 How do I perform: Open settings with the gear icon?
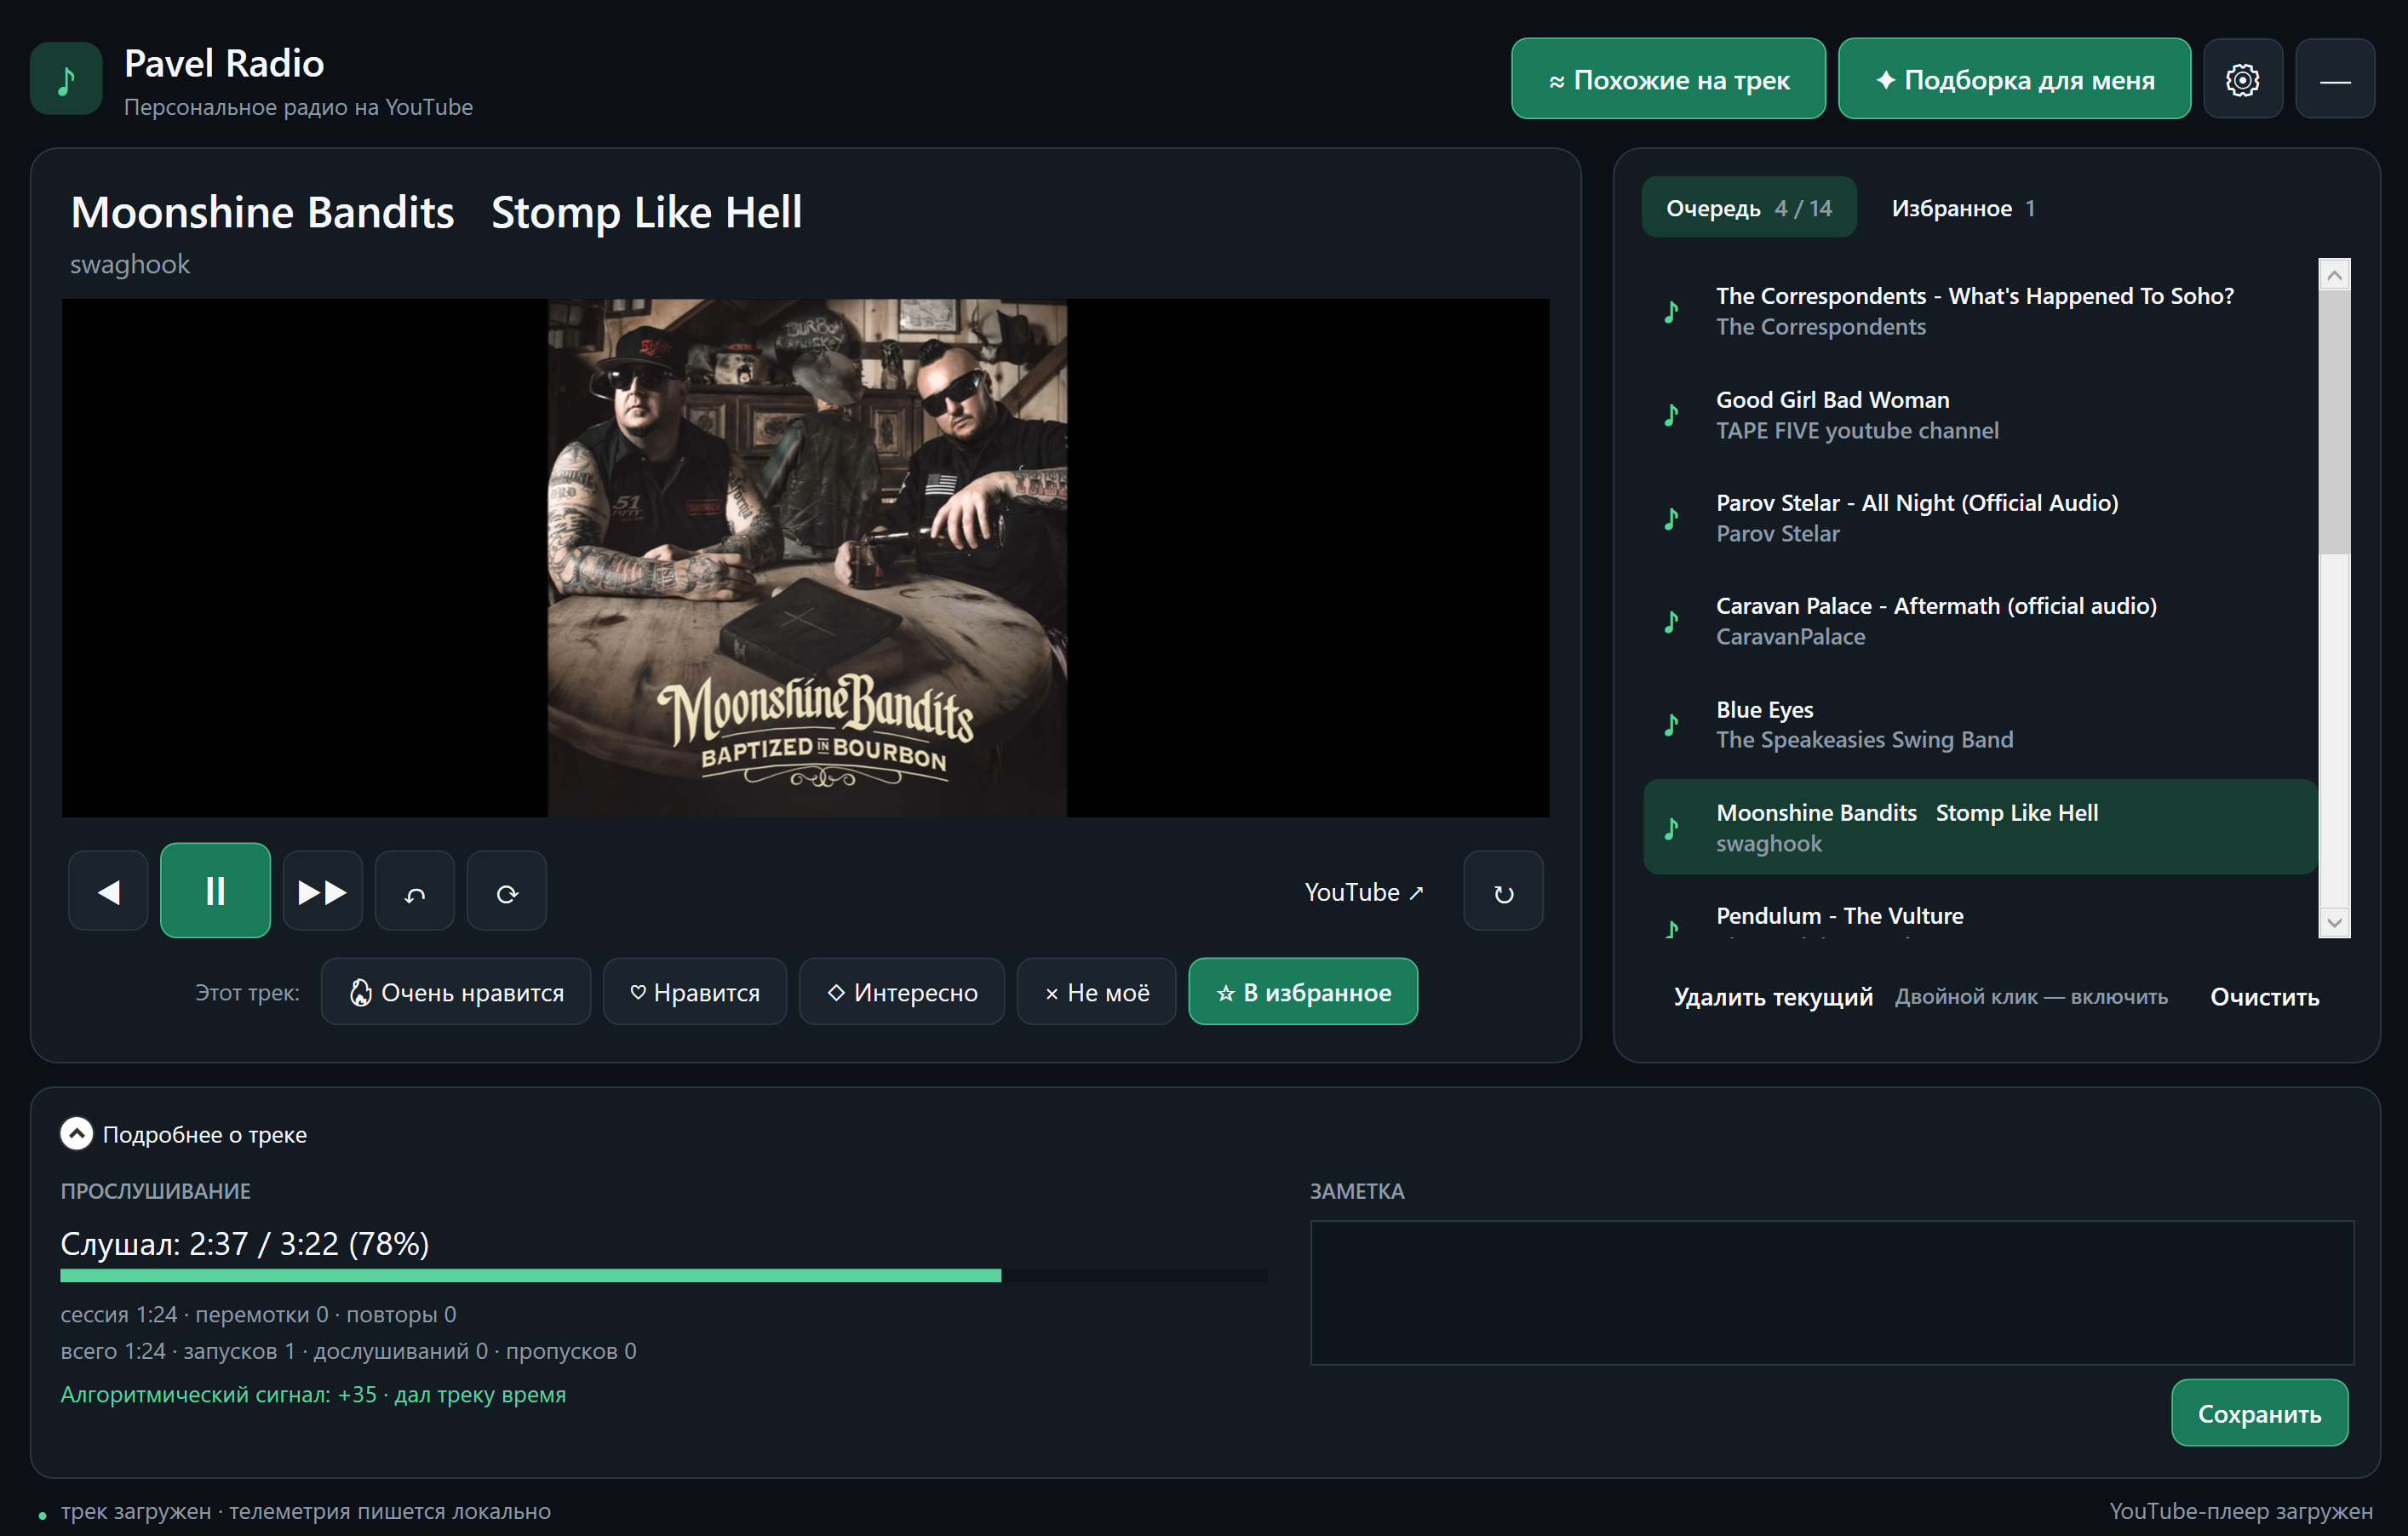(x=2243, y=79)
